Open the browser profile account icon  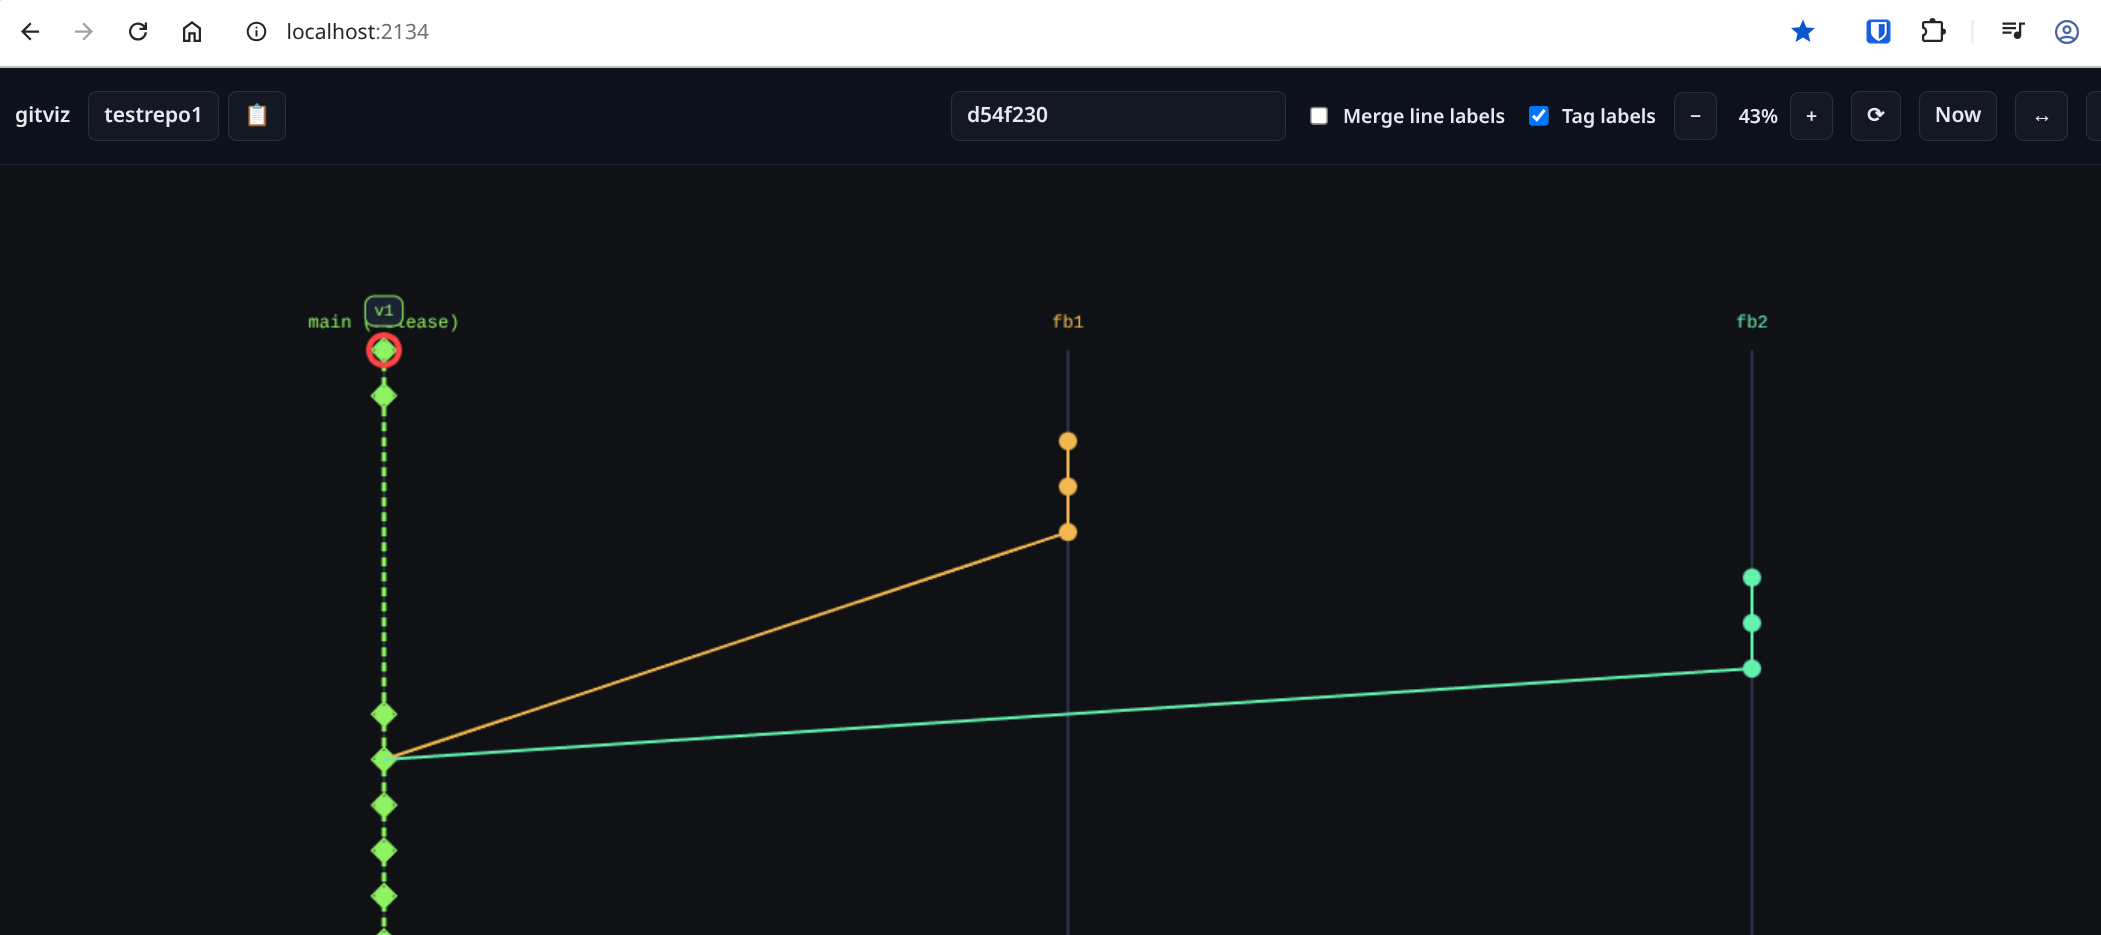[2066, 31]
